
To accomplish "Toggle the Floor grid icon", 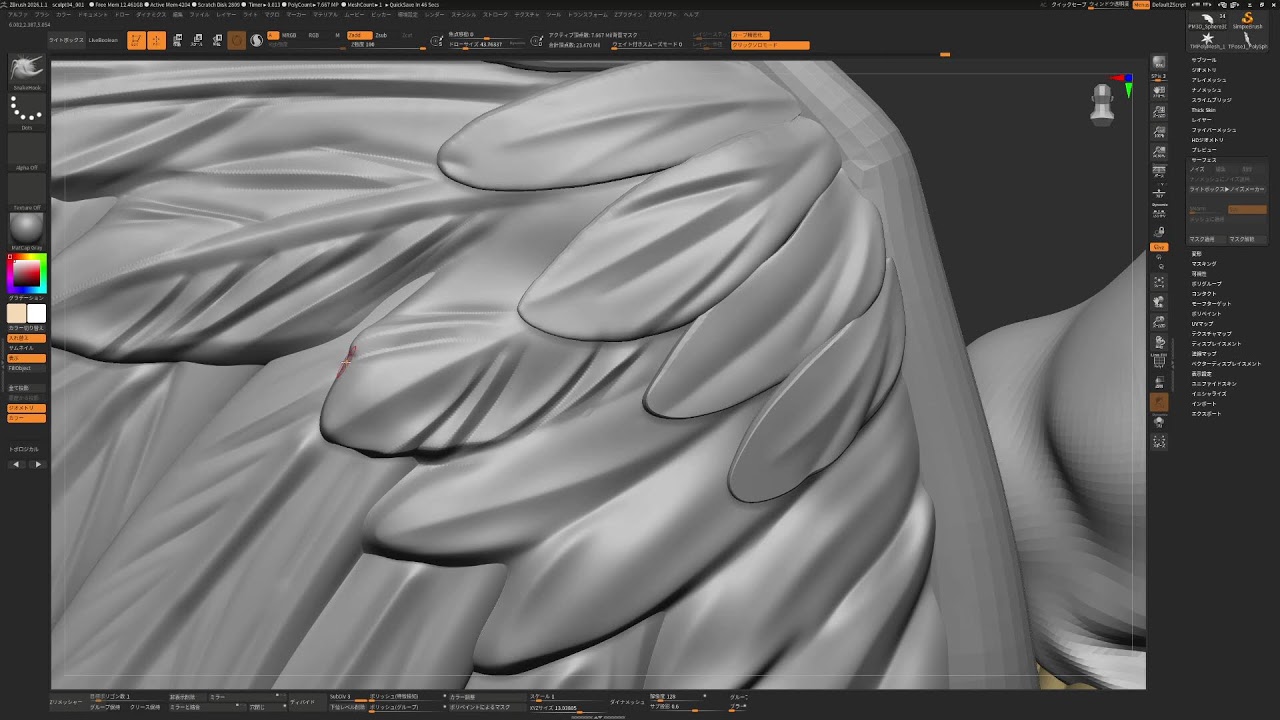I will point(1159,192).
